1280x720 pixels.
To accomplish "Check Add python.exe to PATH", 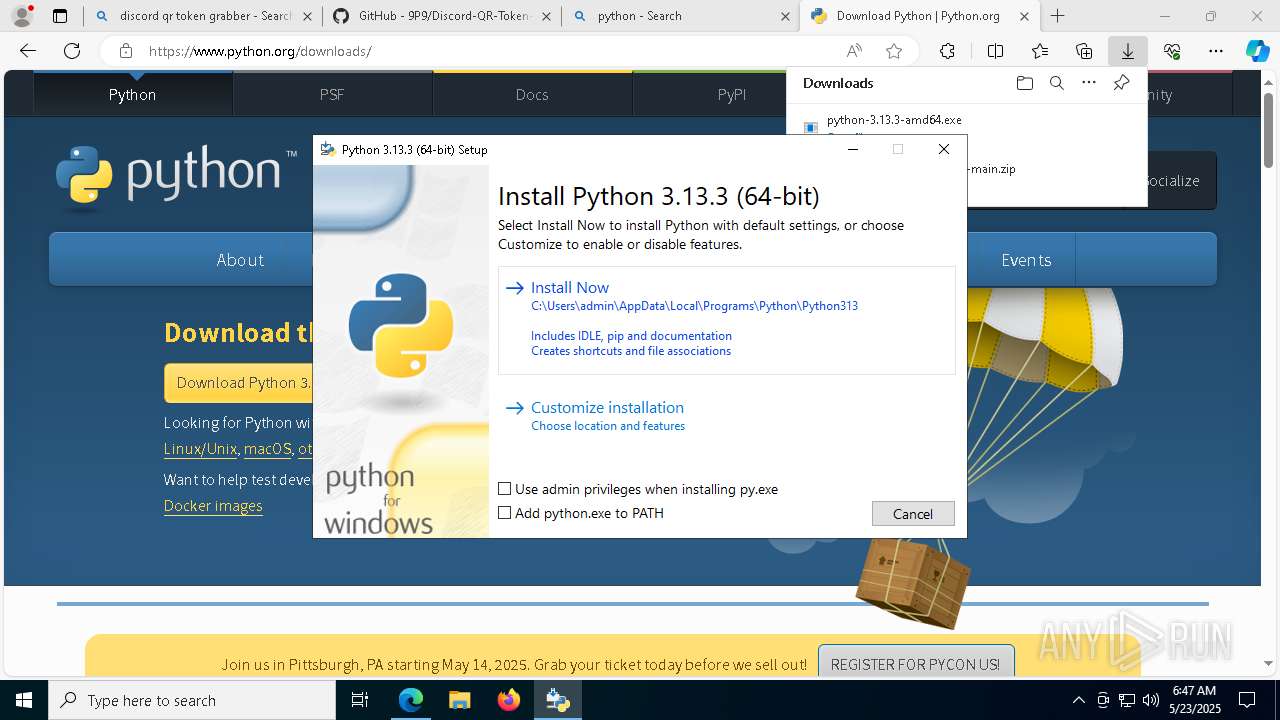I will [505, 513].
